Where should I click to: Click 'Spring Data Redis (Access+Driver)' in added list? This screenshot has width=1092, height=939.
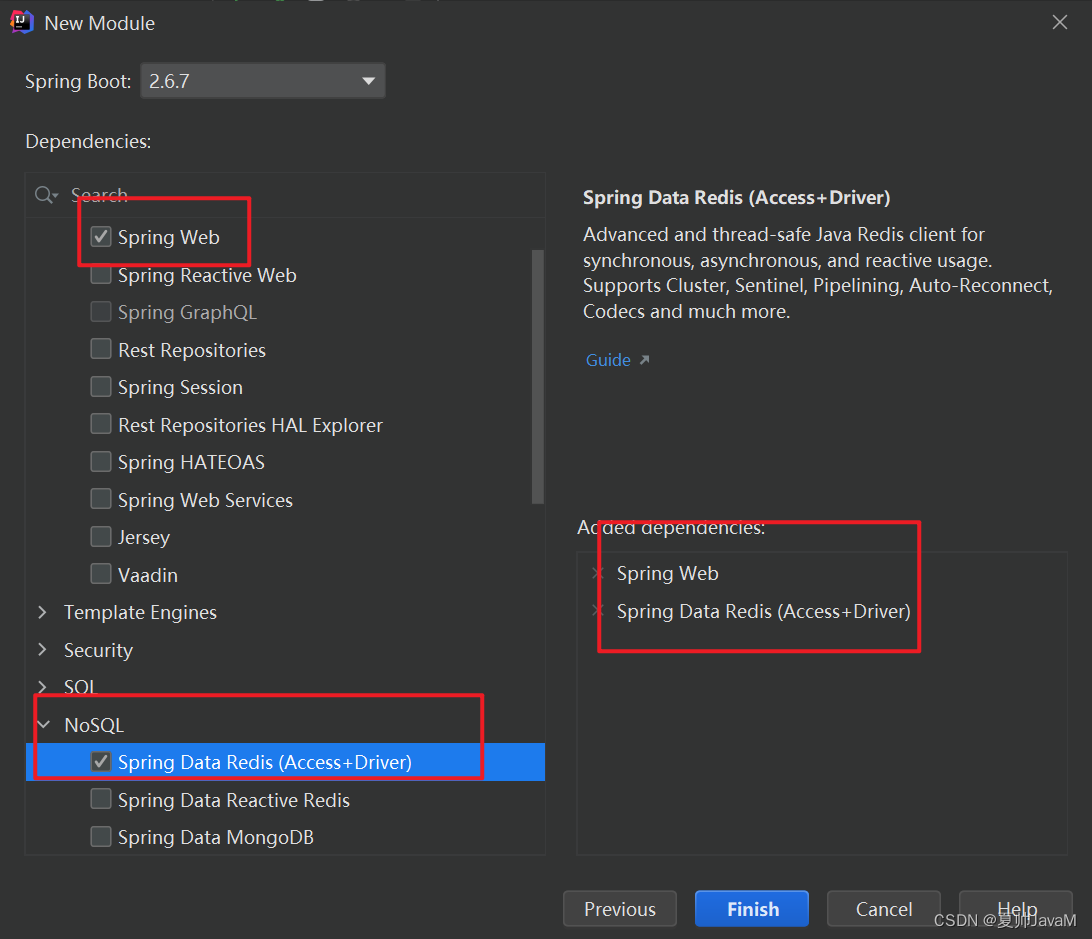[763, 611]
